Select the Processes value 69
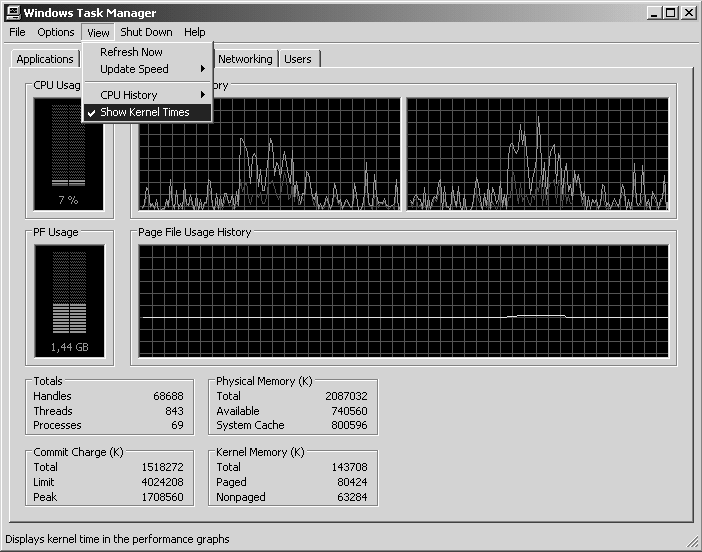702x552 pixels. [x=177, y=425]
